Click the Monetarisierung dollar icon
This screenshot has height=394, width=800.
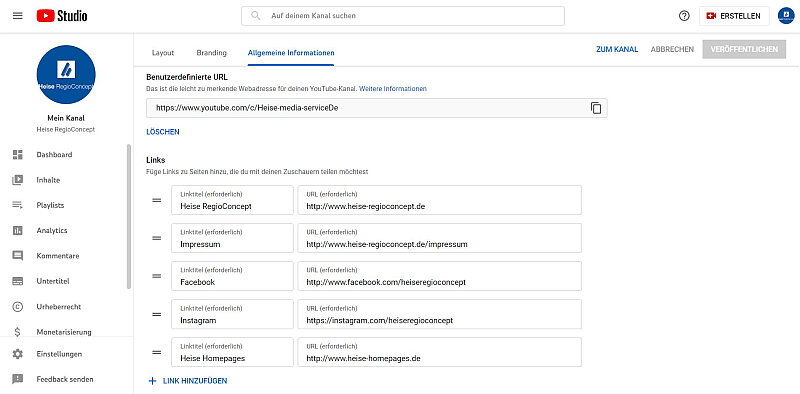click(x=18, y=332)
